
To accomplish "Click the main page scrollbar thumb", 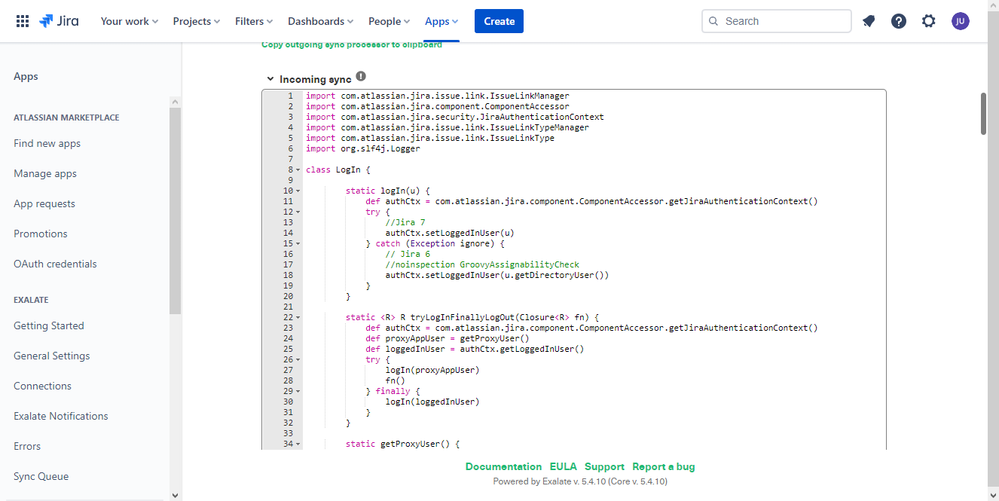I will point(983,113).
